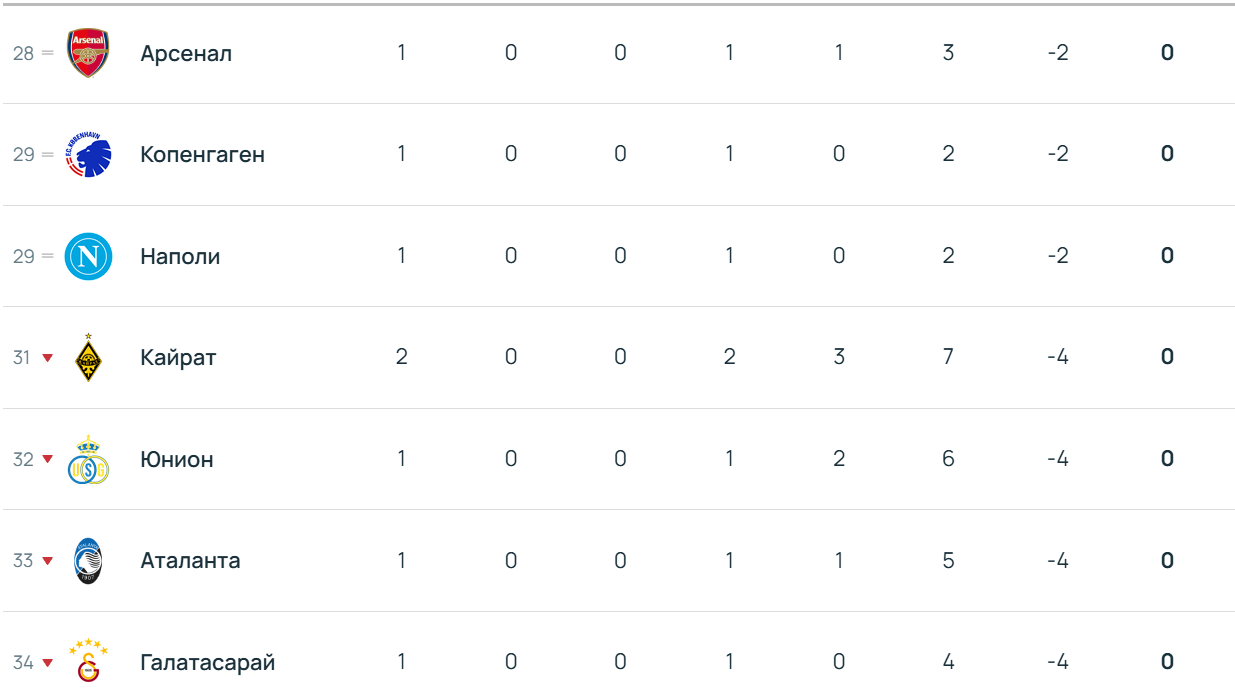Click the Kairat yellow-black crest icon

click(88, 357)
